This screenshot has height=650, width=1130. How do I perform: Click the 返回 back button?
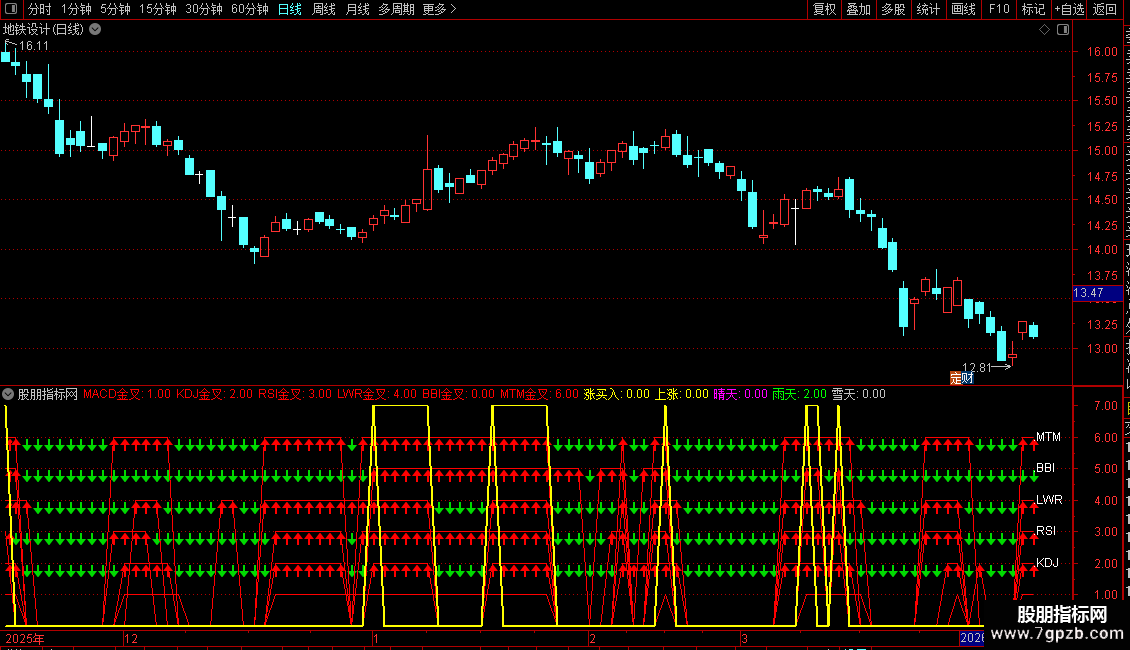[x=1104, y=9]
